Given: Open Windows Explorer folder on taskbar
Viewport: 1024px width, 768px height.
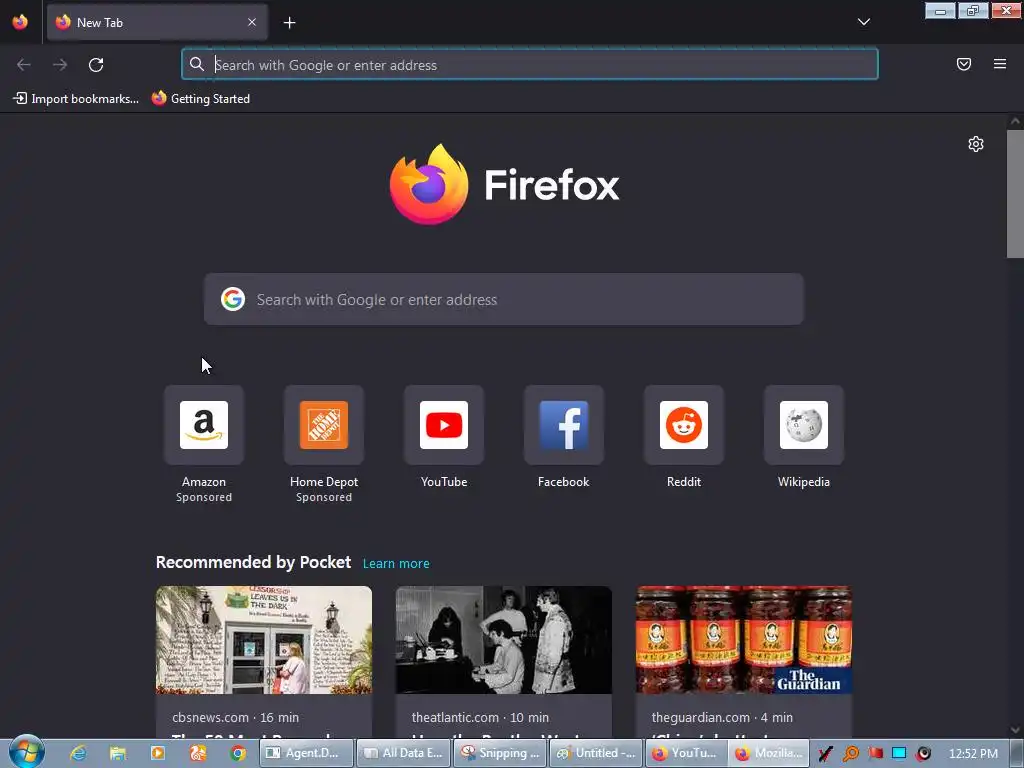Looking at the screenshot, I should pyautogui.click(x=118, y=753).
